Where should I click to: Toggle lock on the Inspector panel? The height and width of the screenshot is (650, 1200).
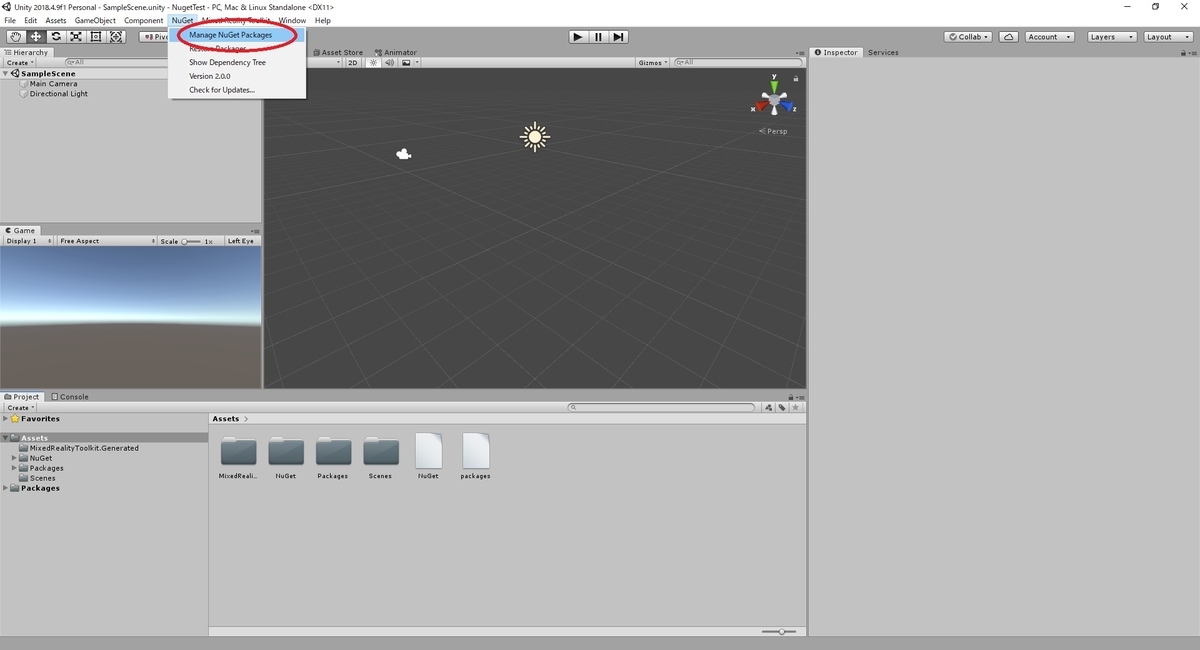coord(1183,52)
